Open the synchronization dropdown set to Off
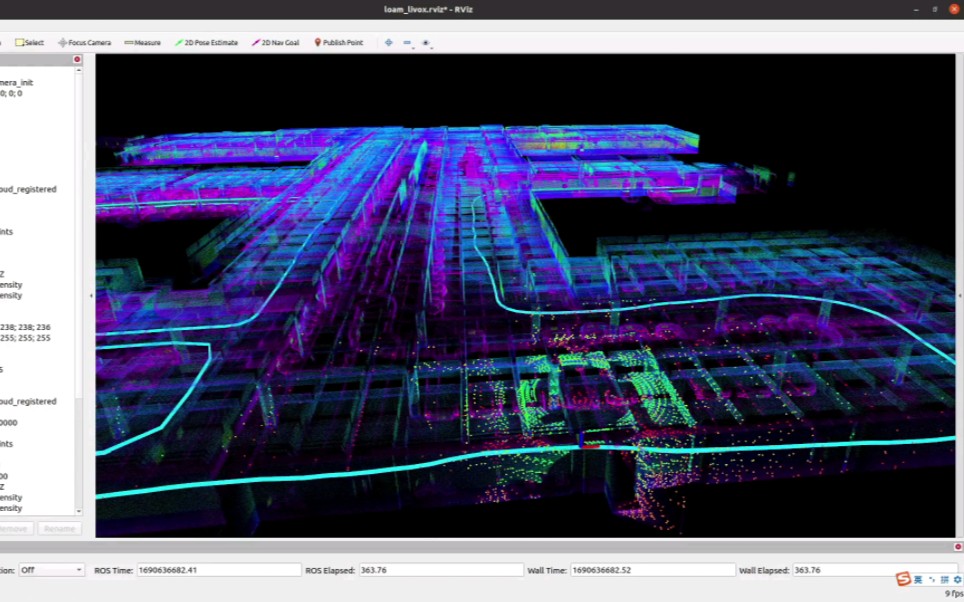Image resolution: width=964 pixels, height=602 pixels. (52, 570)
